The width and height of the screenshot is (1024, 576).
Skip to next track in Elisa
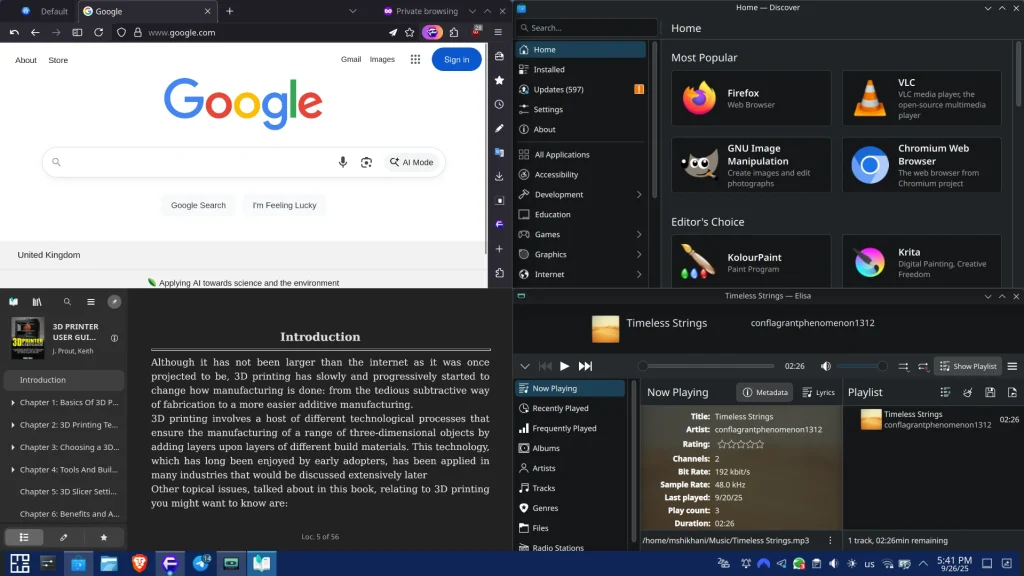point(585,366)
